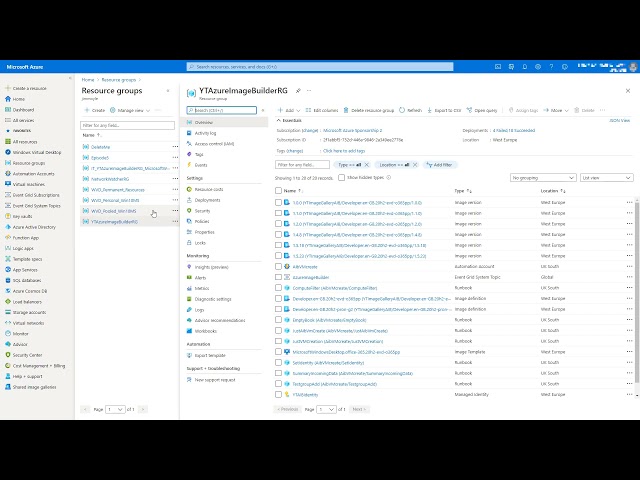The height and width of the screenshot is (480, 640).
Task: Check the SetIdentity runbook row
Action: [278, 362]
